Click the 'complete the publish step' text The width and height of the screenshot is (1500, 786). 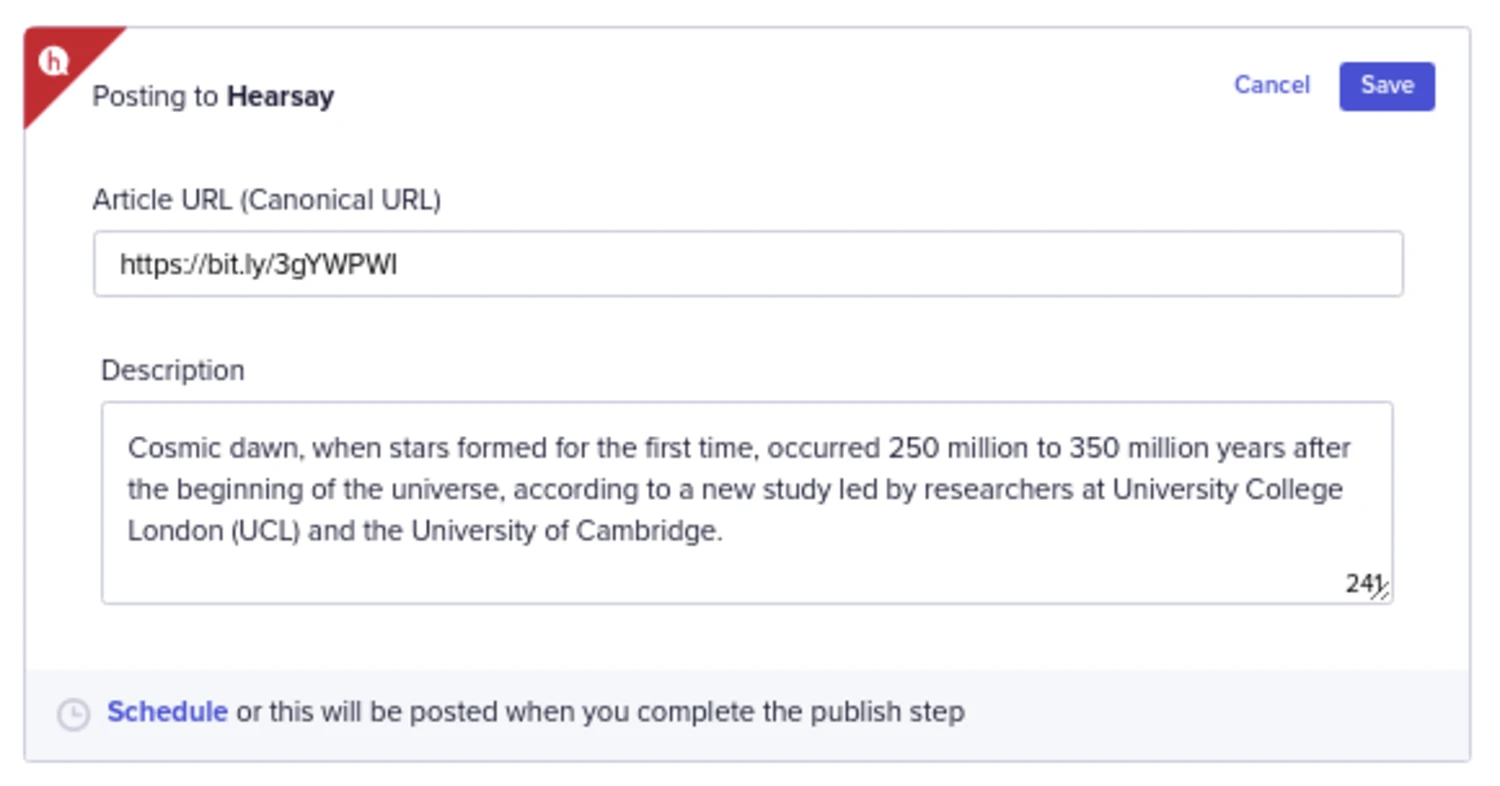pos(800,712)
